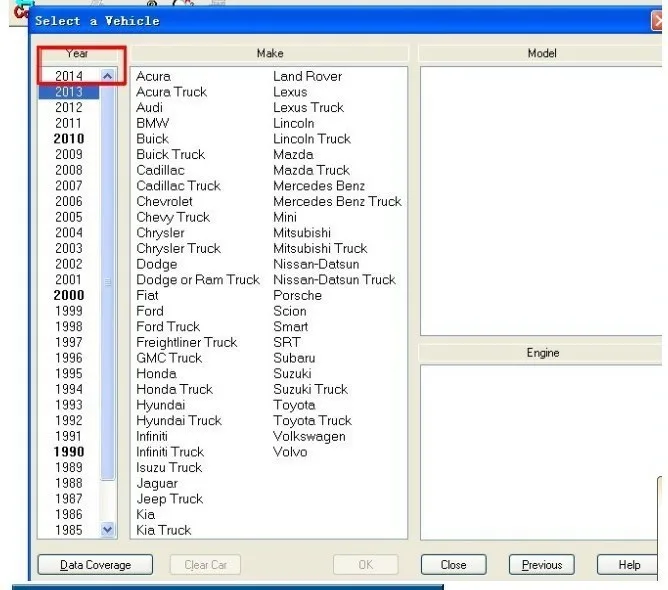668x590 pixels.
Task: Choose the bold year 2010
Action: (69, 138)
